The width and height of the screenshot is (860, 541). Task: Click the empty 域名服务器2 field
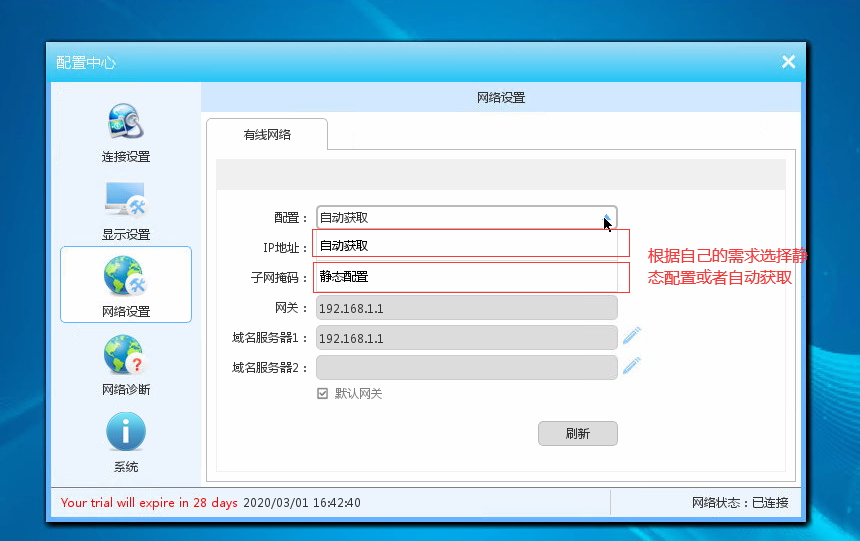[466, 368]
